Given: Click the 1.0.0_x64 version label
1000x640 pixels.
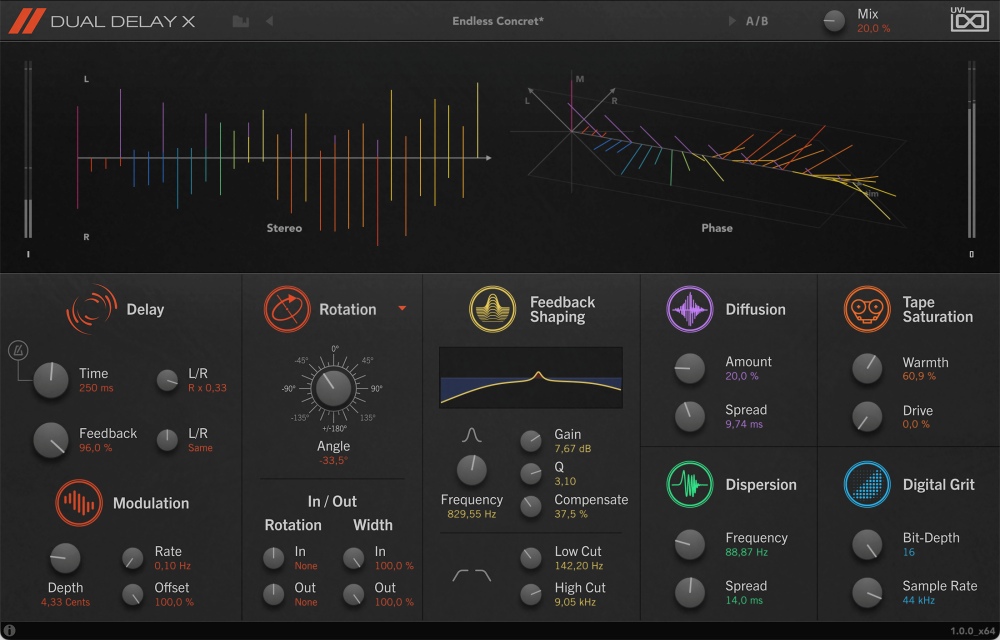Looking at the screenshot, I should pyautogui.click(x=973, y=631).
